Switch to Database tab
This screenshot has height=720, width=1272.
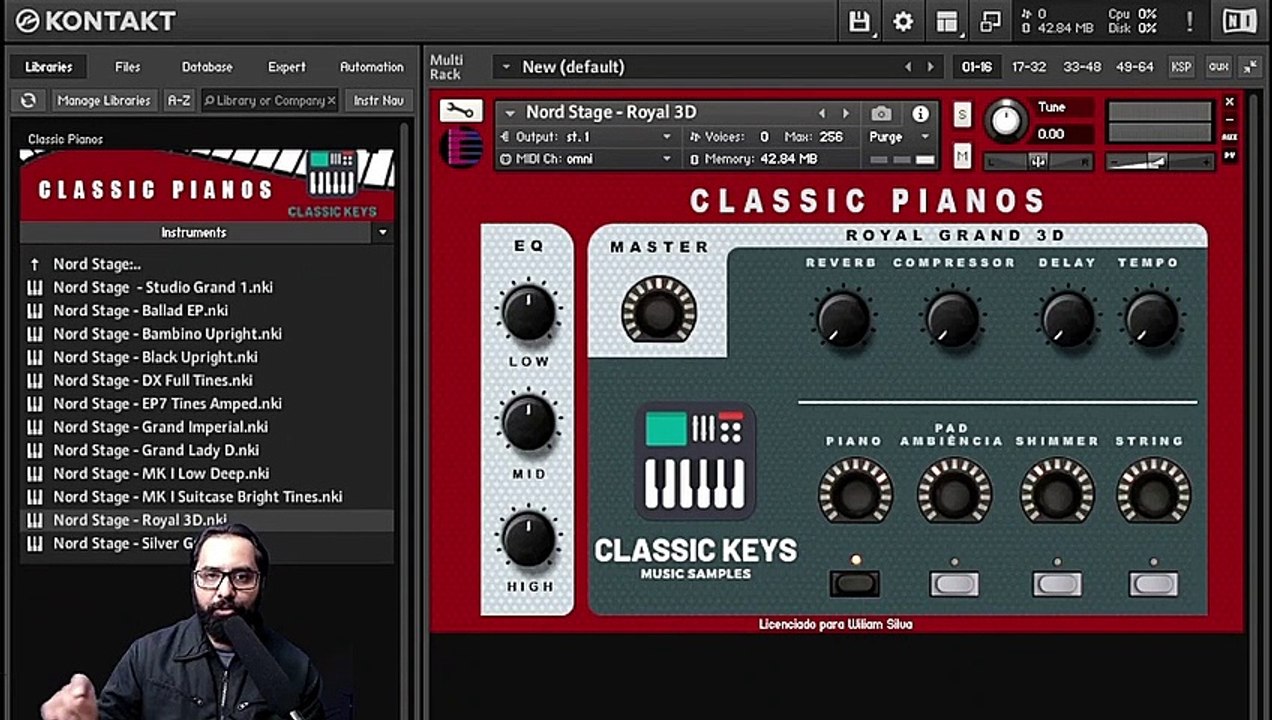coord(207,67)
